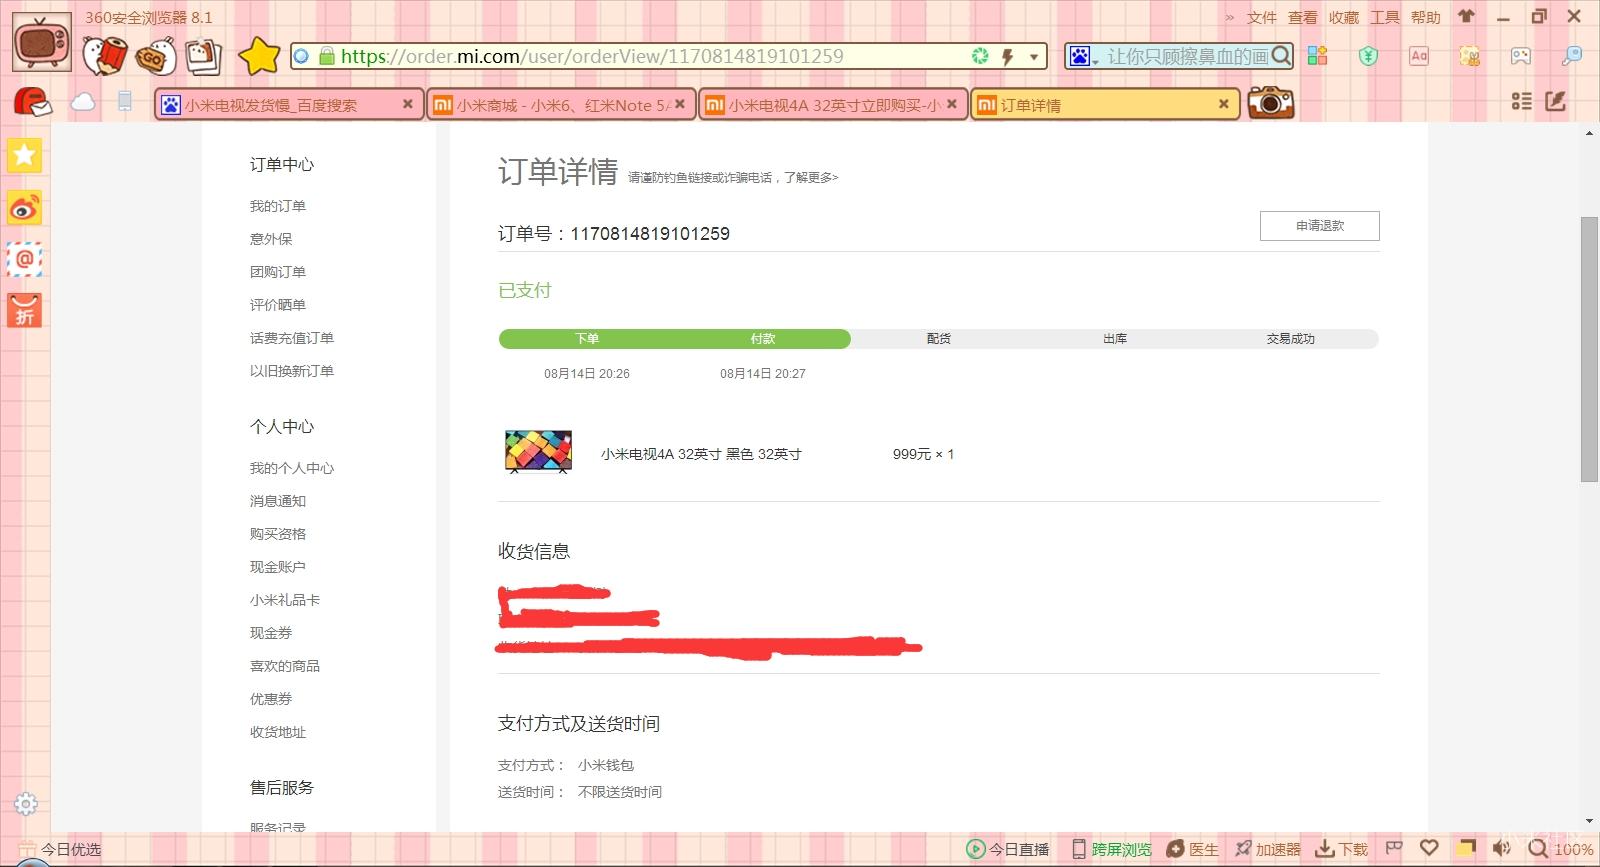This screenshot has width=1600, height=867.
Task: Open 以旧换新订单 link
Action: pyautogui.click(x=292, y=371)
